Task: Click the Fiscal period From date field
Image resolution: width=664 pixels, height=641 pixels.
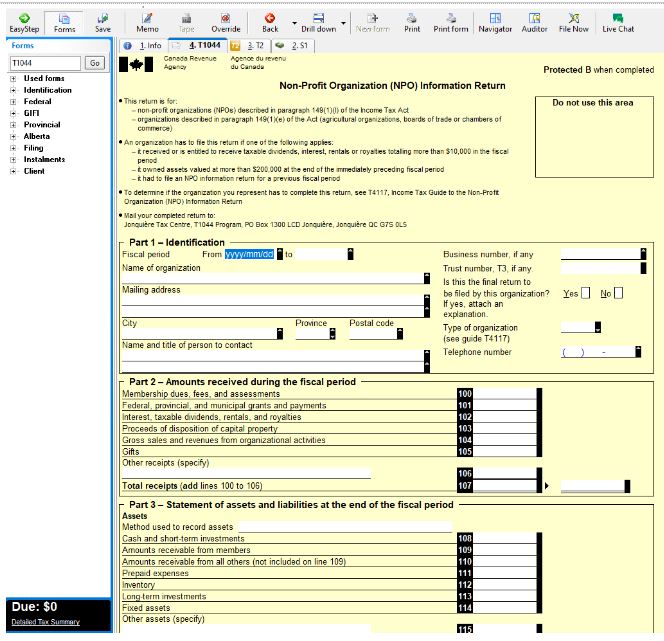Action: (x=249, y=254)
